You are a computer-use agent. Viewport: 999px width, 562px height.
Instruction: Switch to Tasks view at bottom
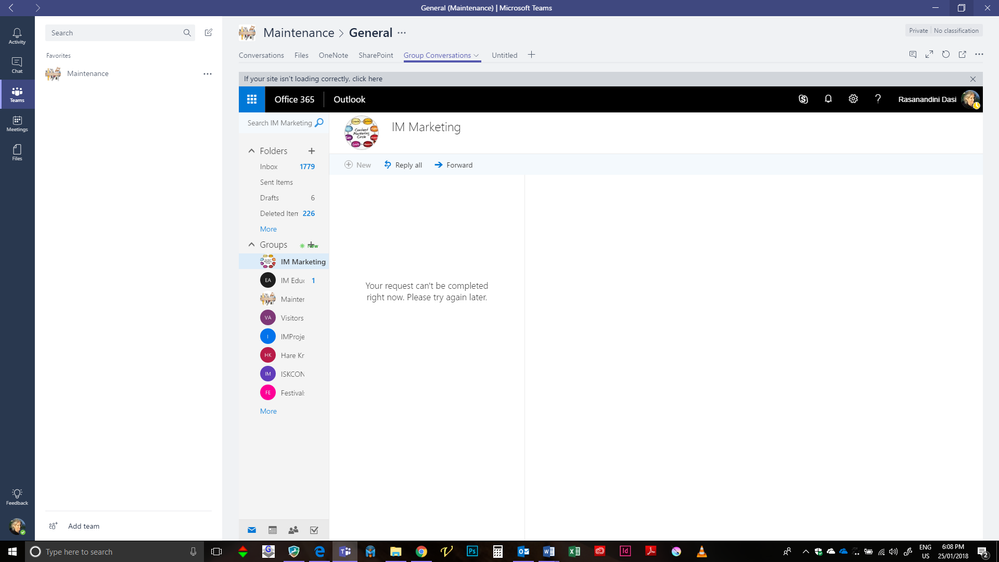(x=314, y=530)
